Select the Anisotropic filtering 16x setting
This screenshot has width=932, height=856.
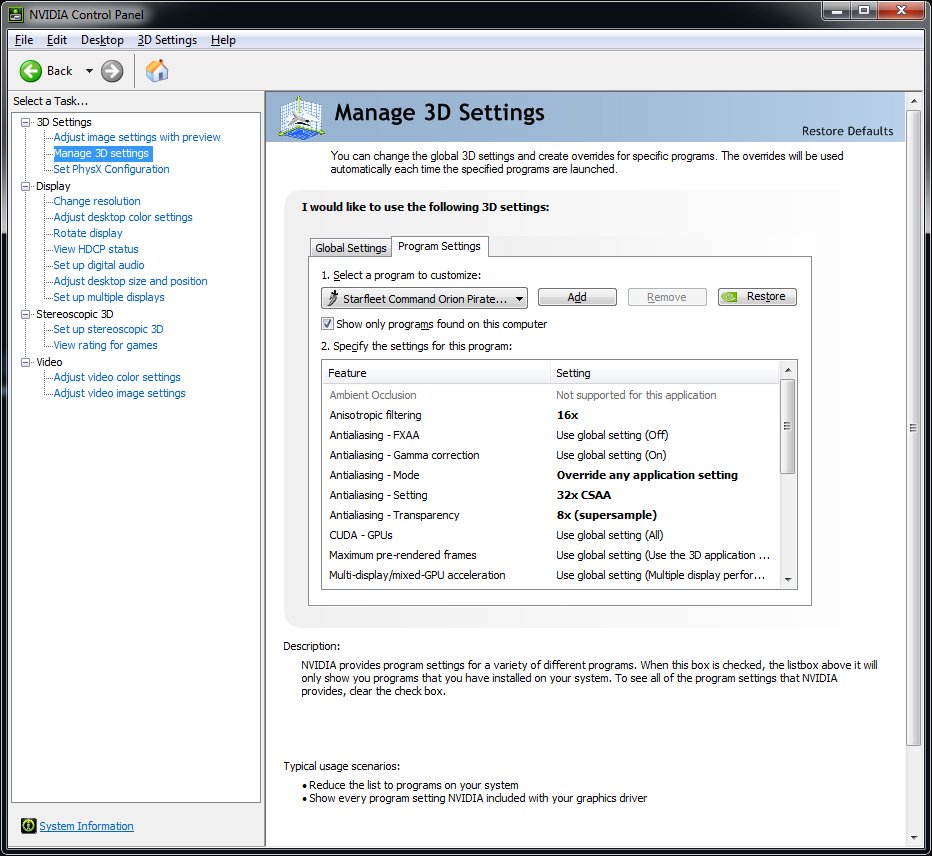point(567,415)
